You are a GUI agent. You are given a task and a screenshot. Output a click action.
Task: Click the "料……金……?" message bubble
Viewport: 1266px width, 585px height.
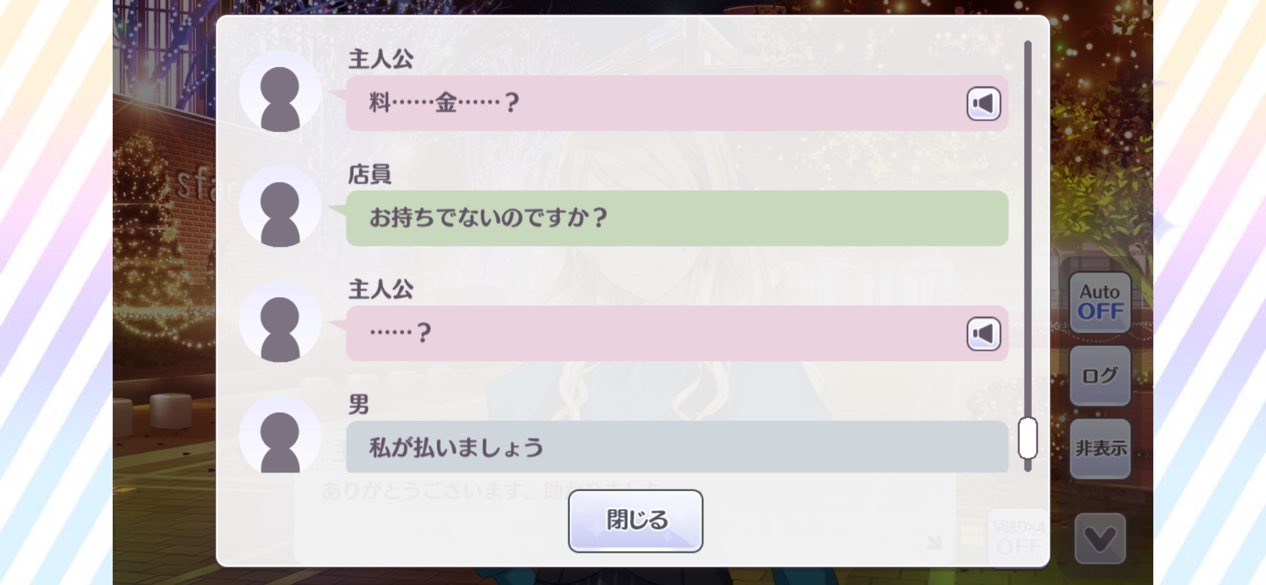click(650, 104)
